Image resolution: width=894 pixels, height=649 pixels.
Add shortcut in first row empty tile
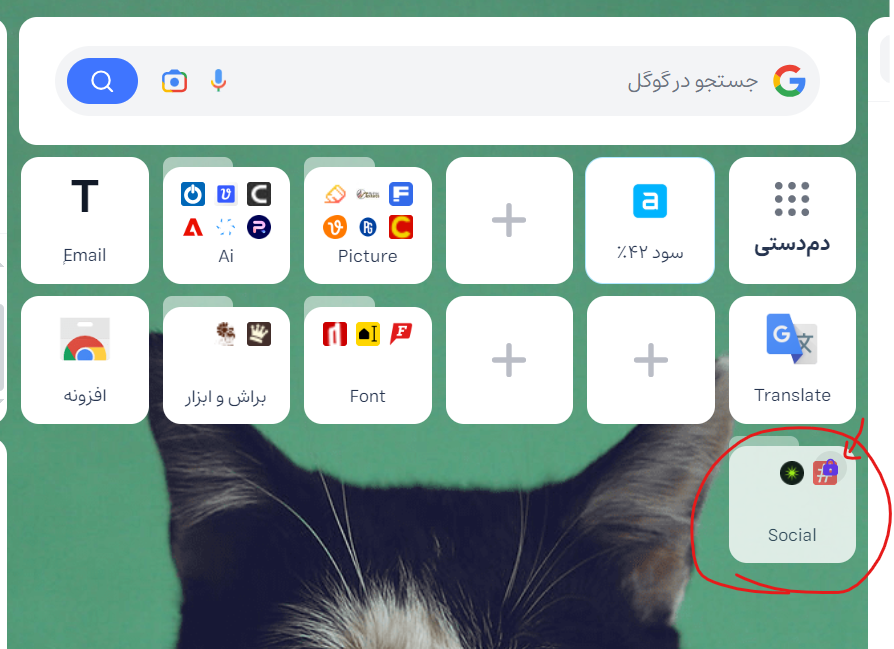tap(509, 220)
